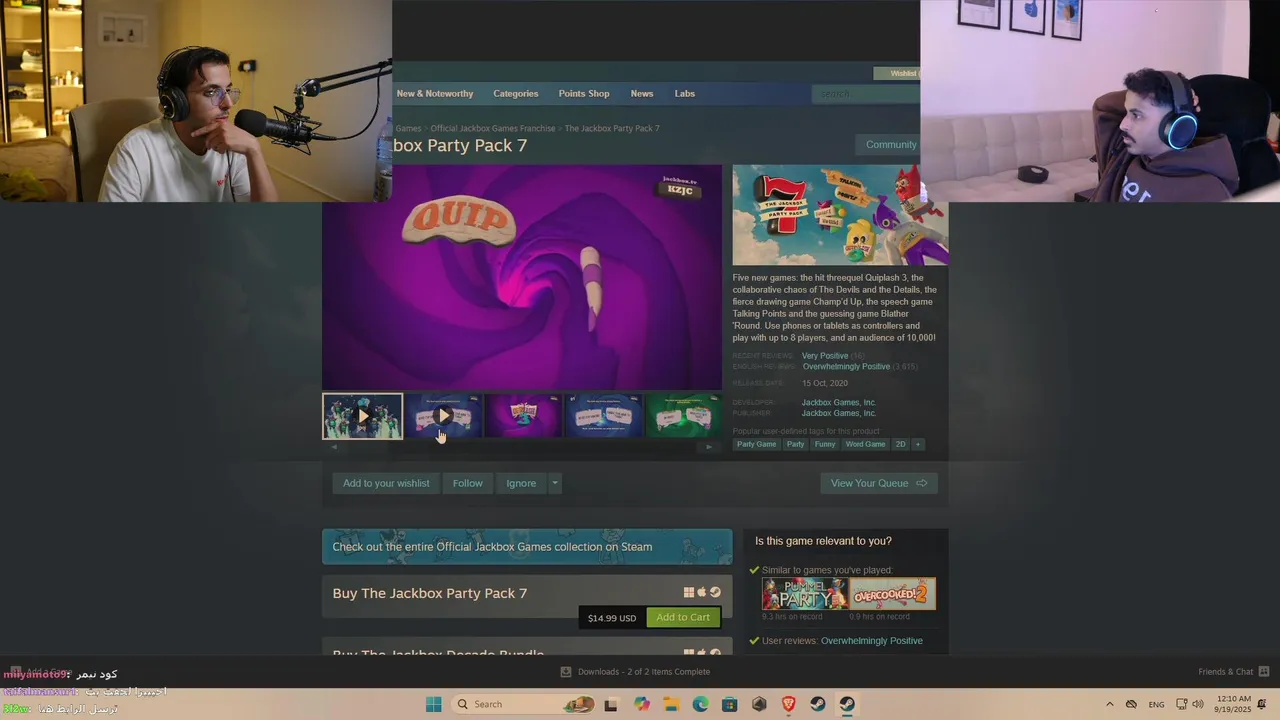
Task: Open Steam from the last taskbar icon
Action: [x=847, y=704]
